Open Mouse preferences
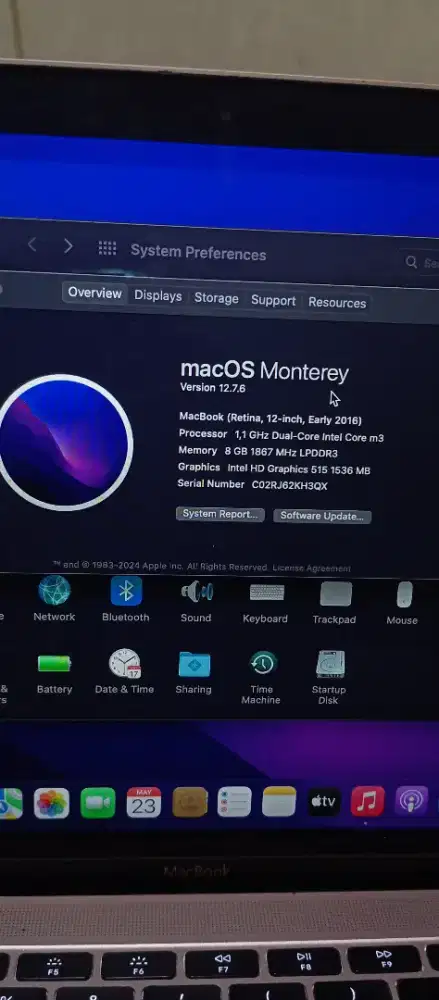The image size is (439, 1000). coord(402,603)
